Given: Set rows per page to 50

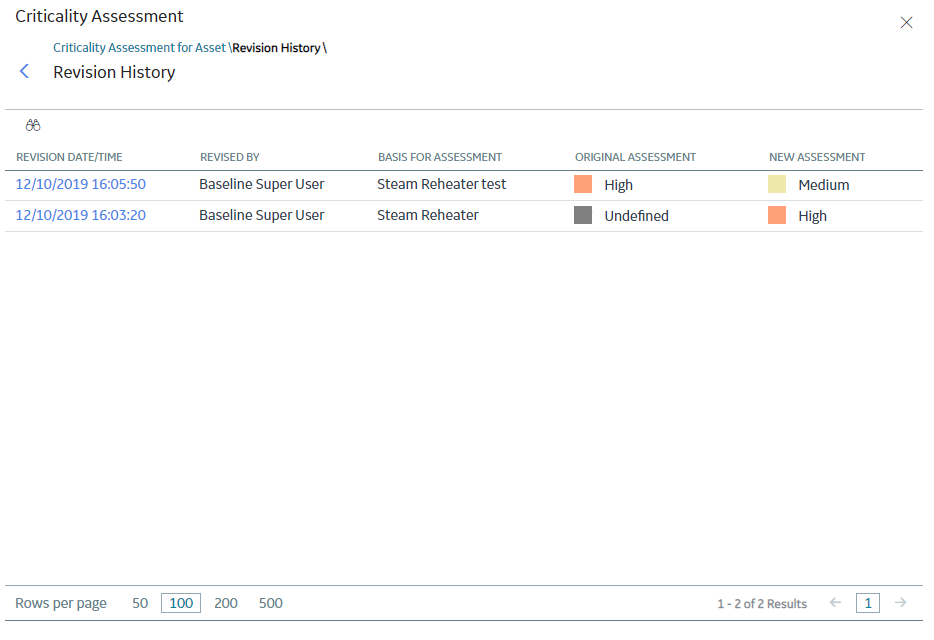Looking at the screenshot, I should coord(140,603).
